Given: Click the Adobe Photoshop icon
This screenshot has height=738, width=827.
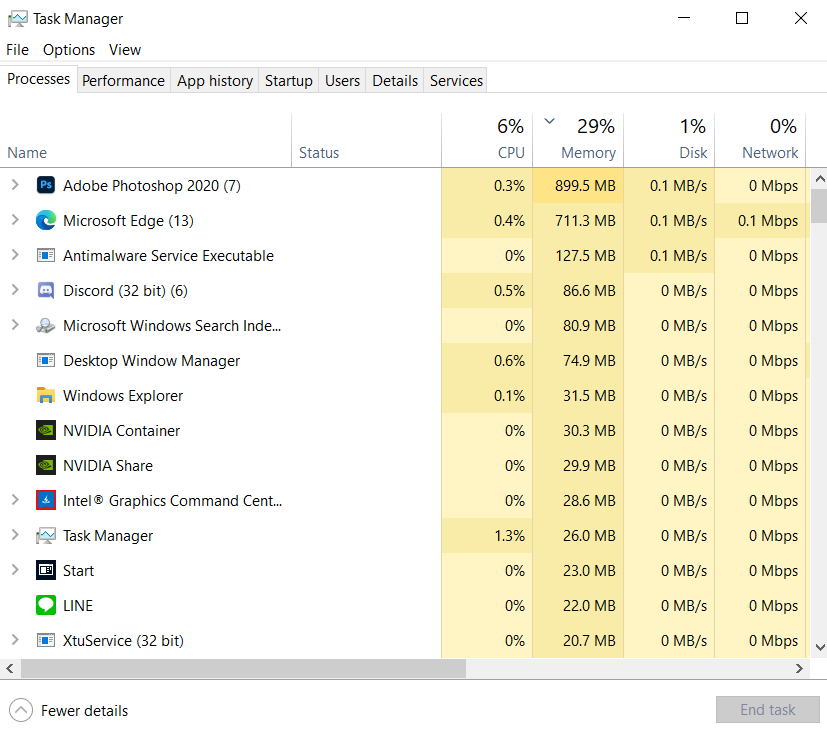Looking at the screenshot, I should tap(46, 185).
